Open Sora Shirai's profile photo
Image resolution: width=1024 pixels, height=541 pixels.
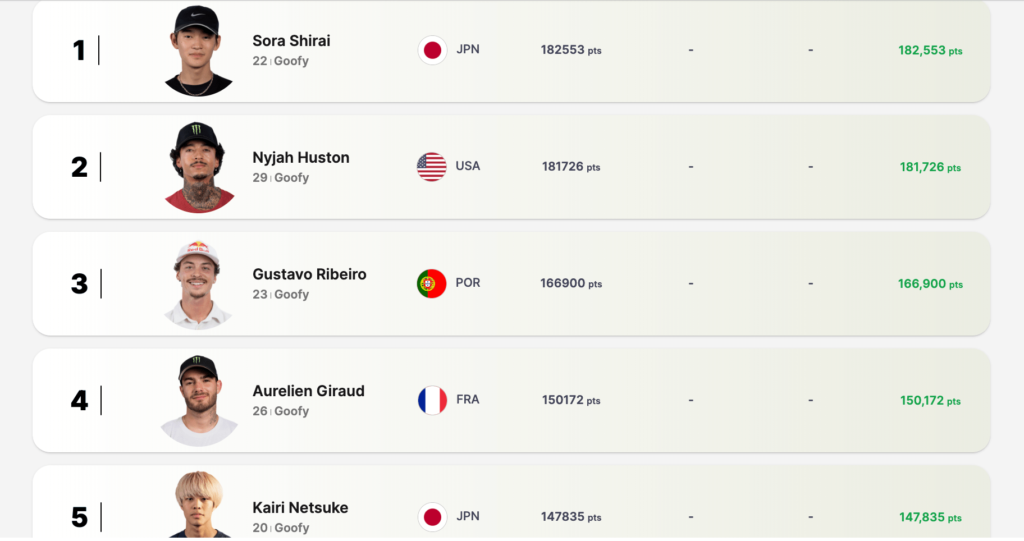tap(198, 52)
